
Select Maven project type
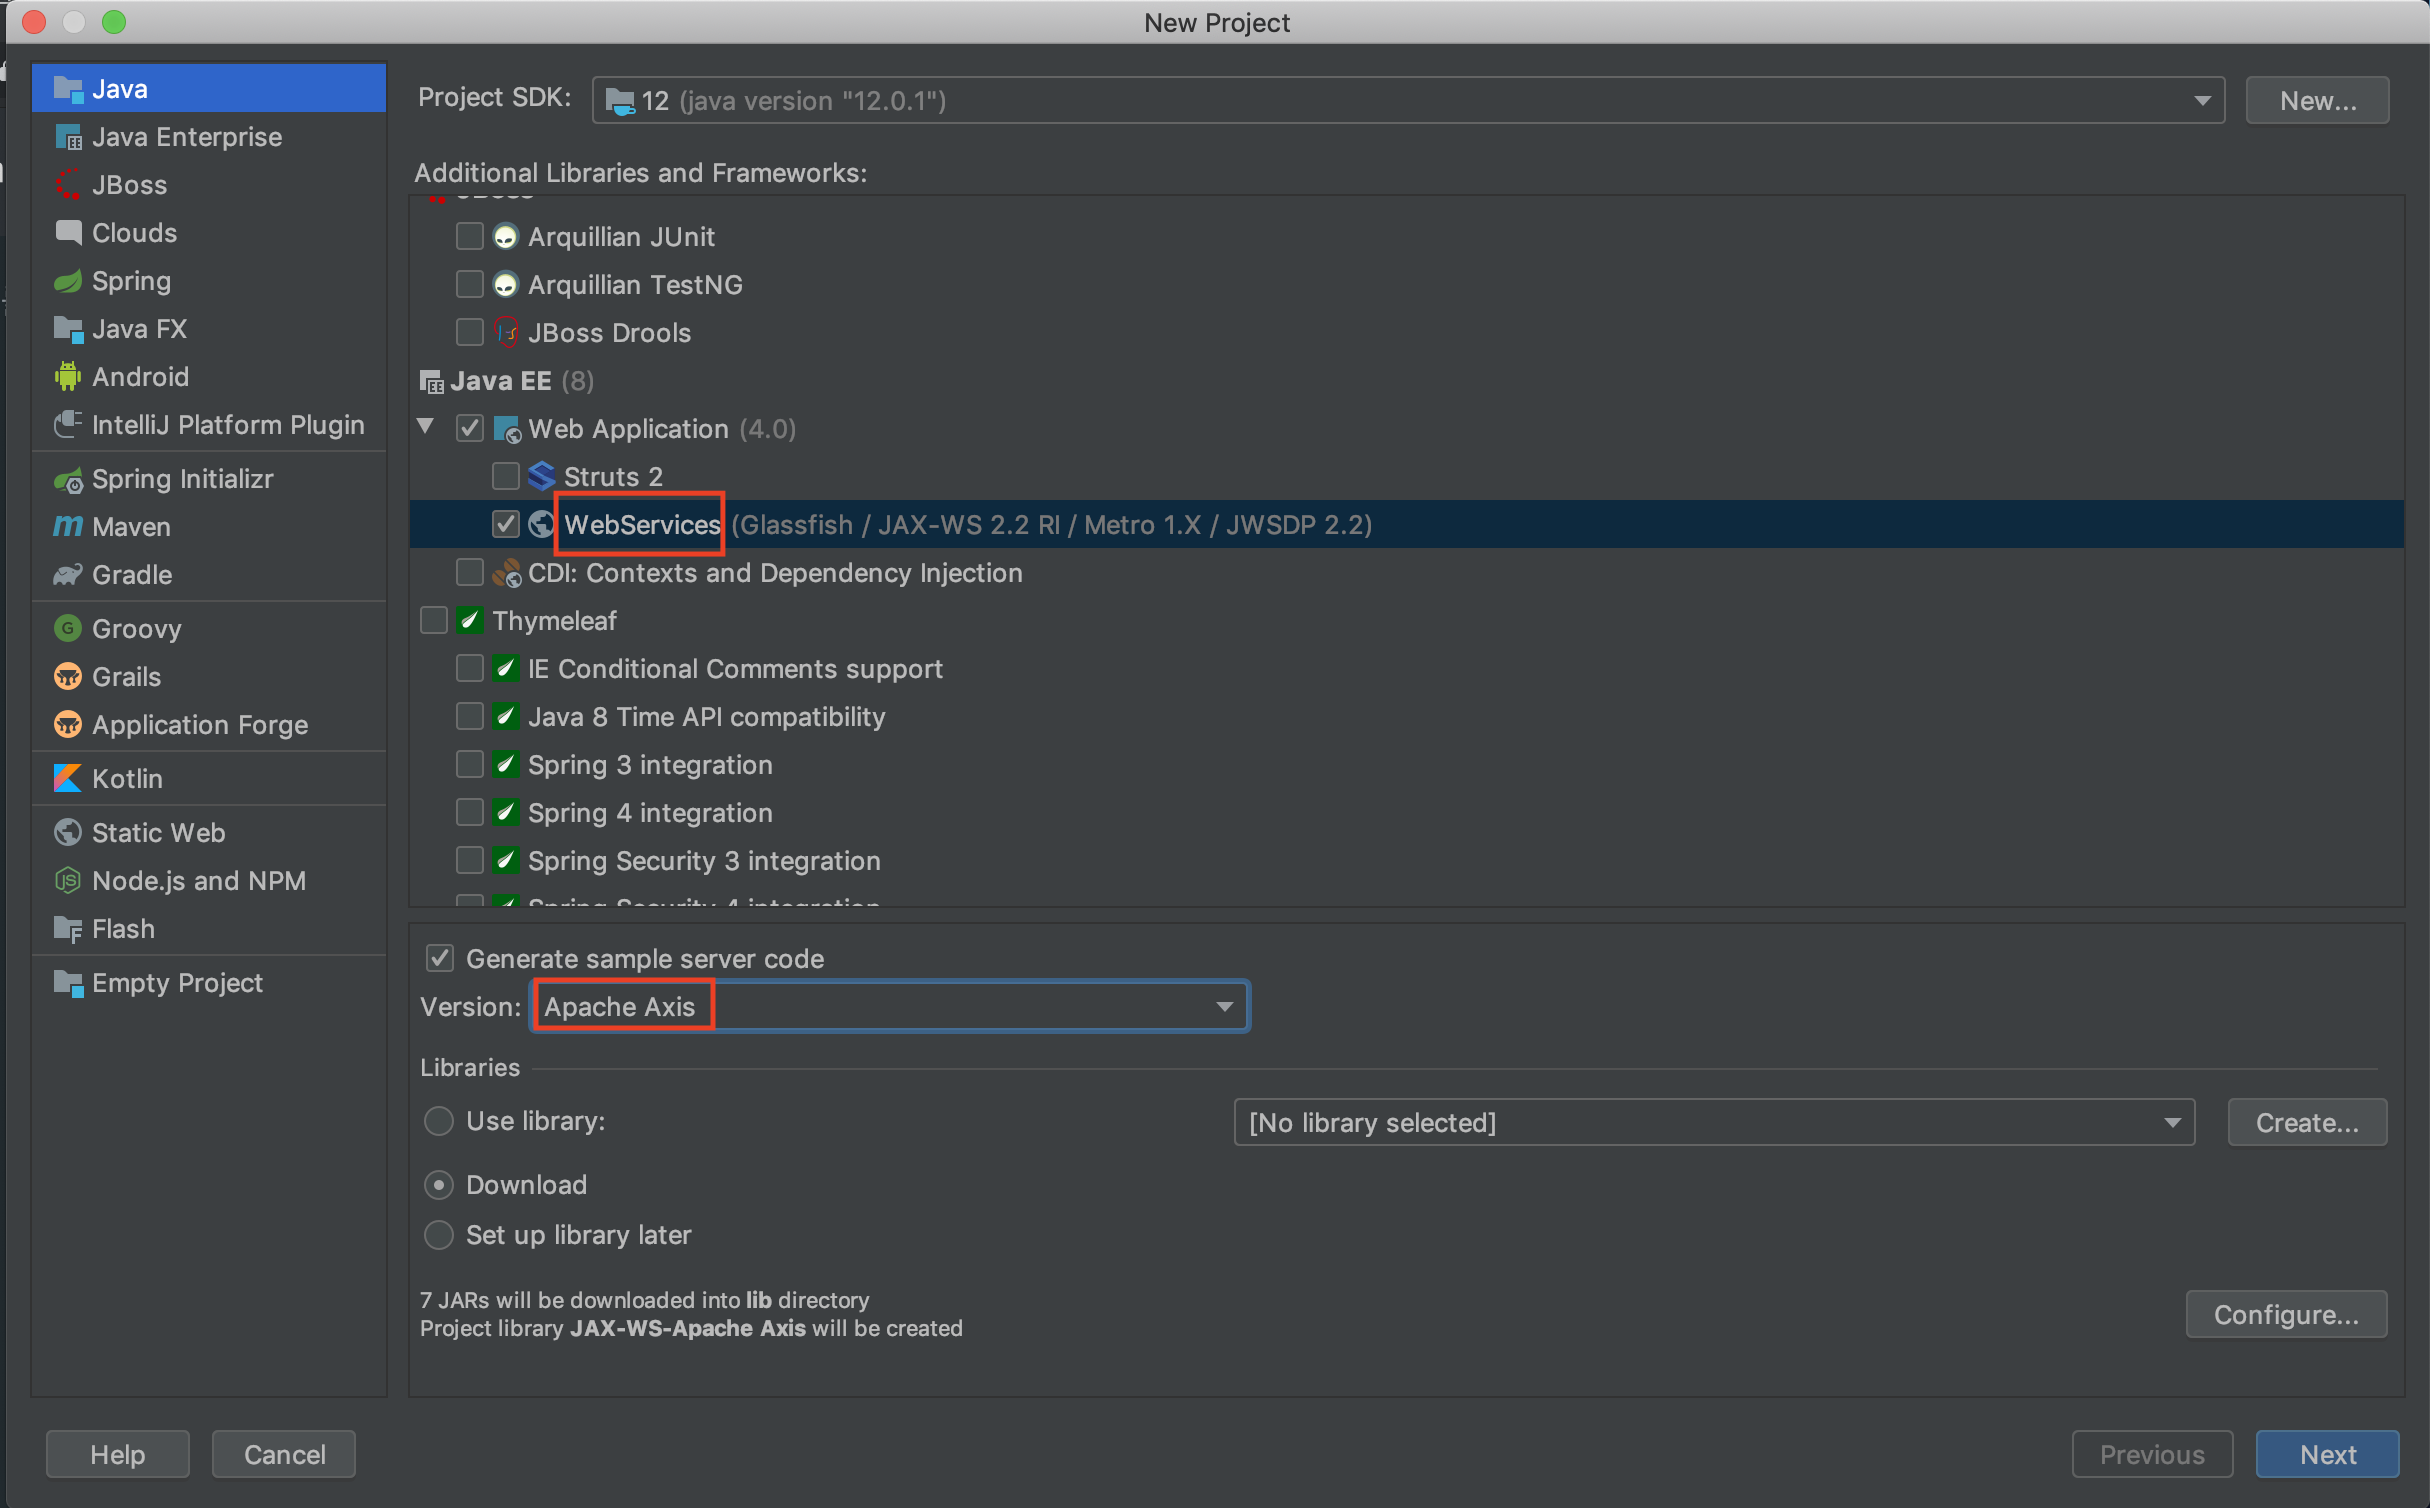(209, 527)
